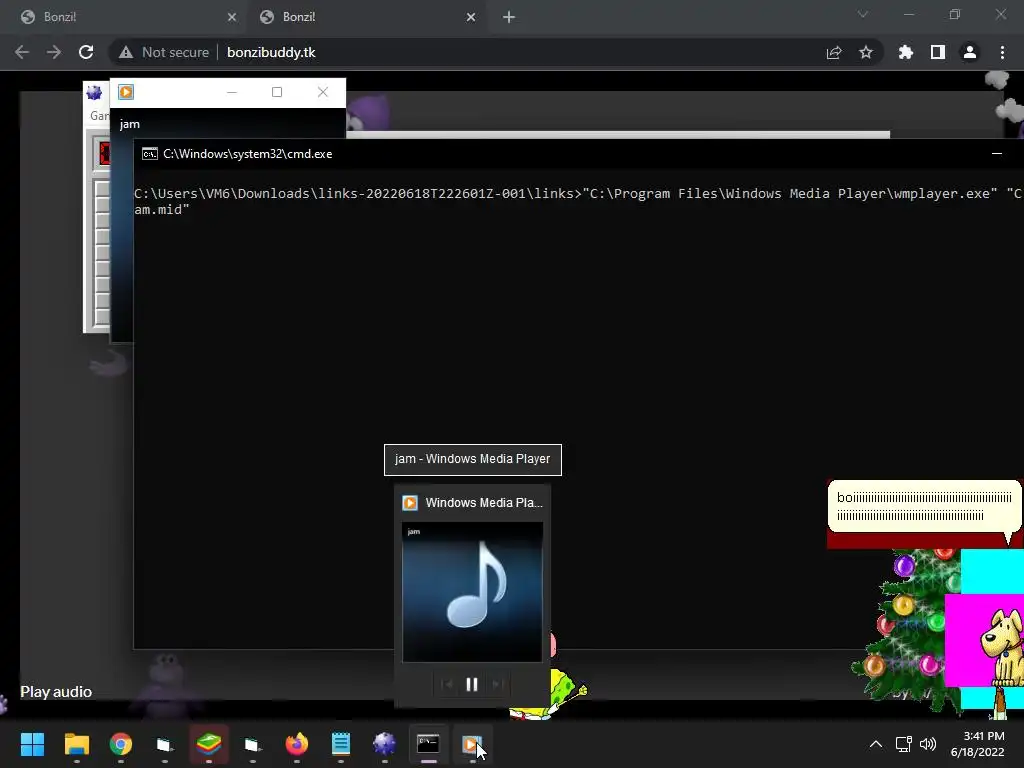Open a new browser tab
The height and width of the screenshot is (768, 1024).
pyautogui.click(x=509, y=17)
